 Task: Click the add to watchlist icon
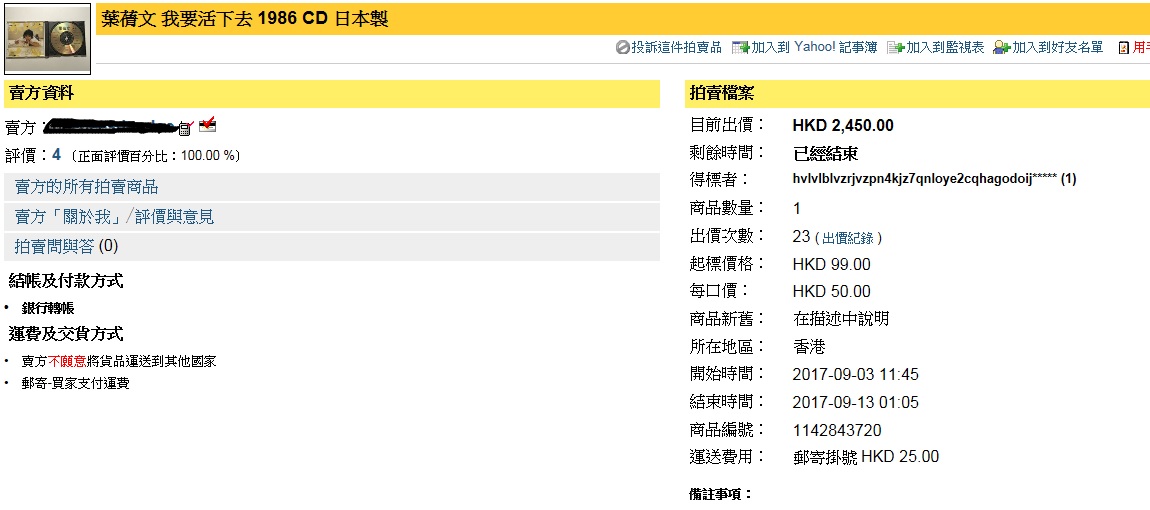click(896, 48)
